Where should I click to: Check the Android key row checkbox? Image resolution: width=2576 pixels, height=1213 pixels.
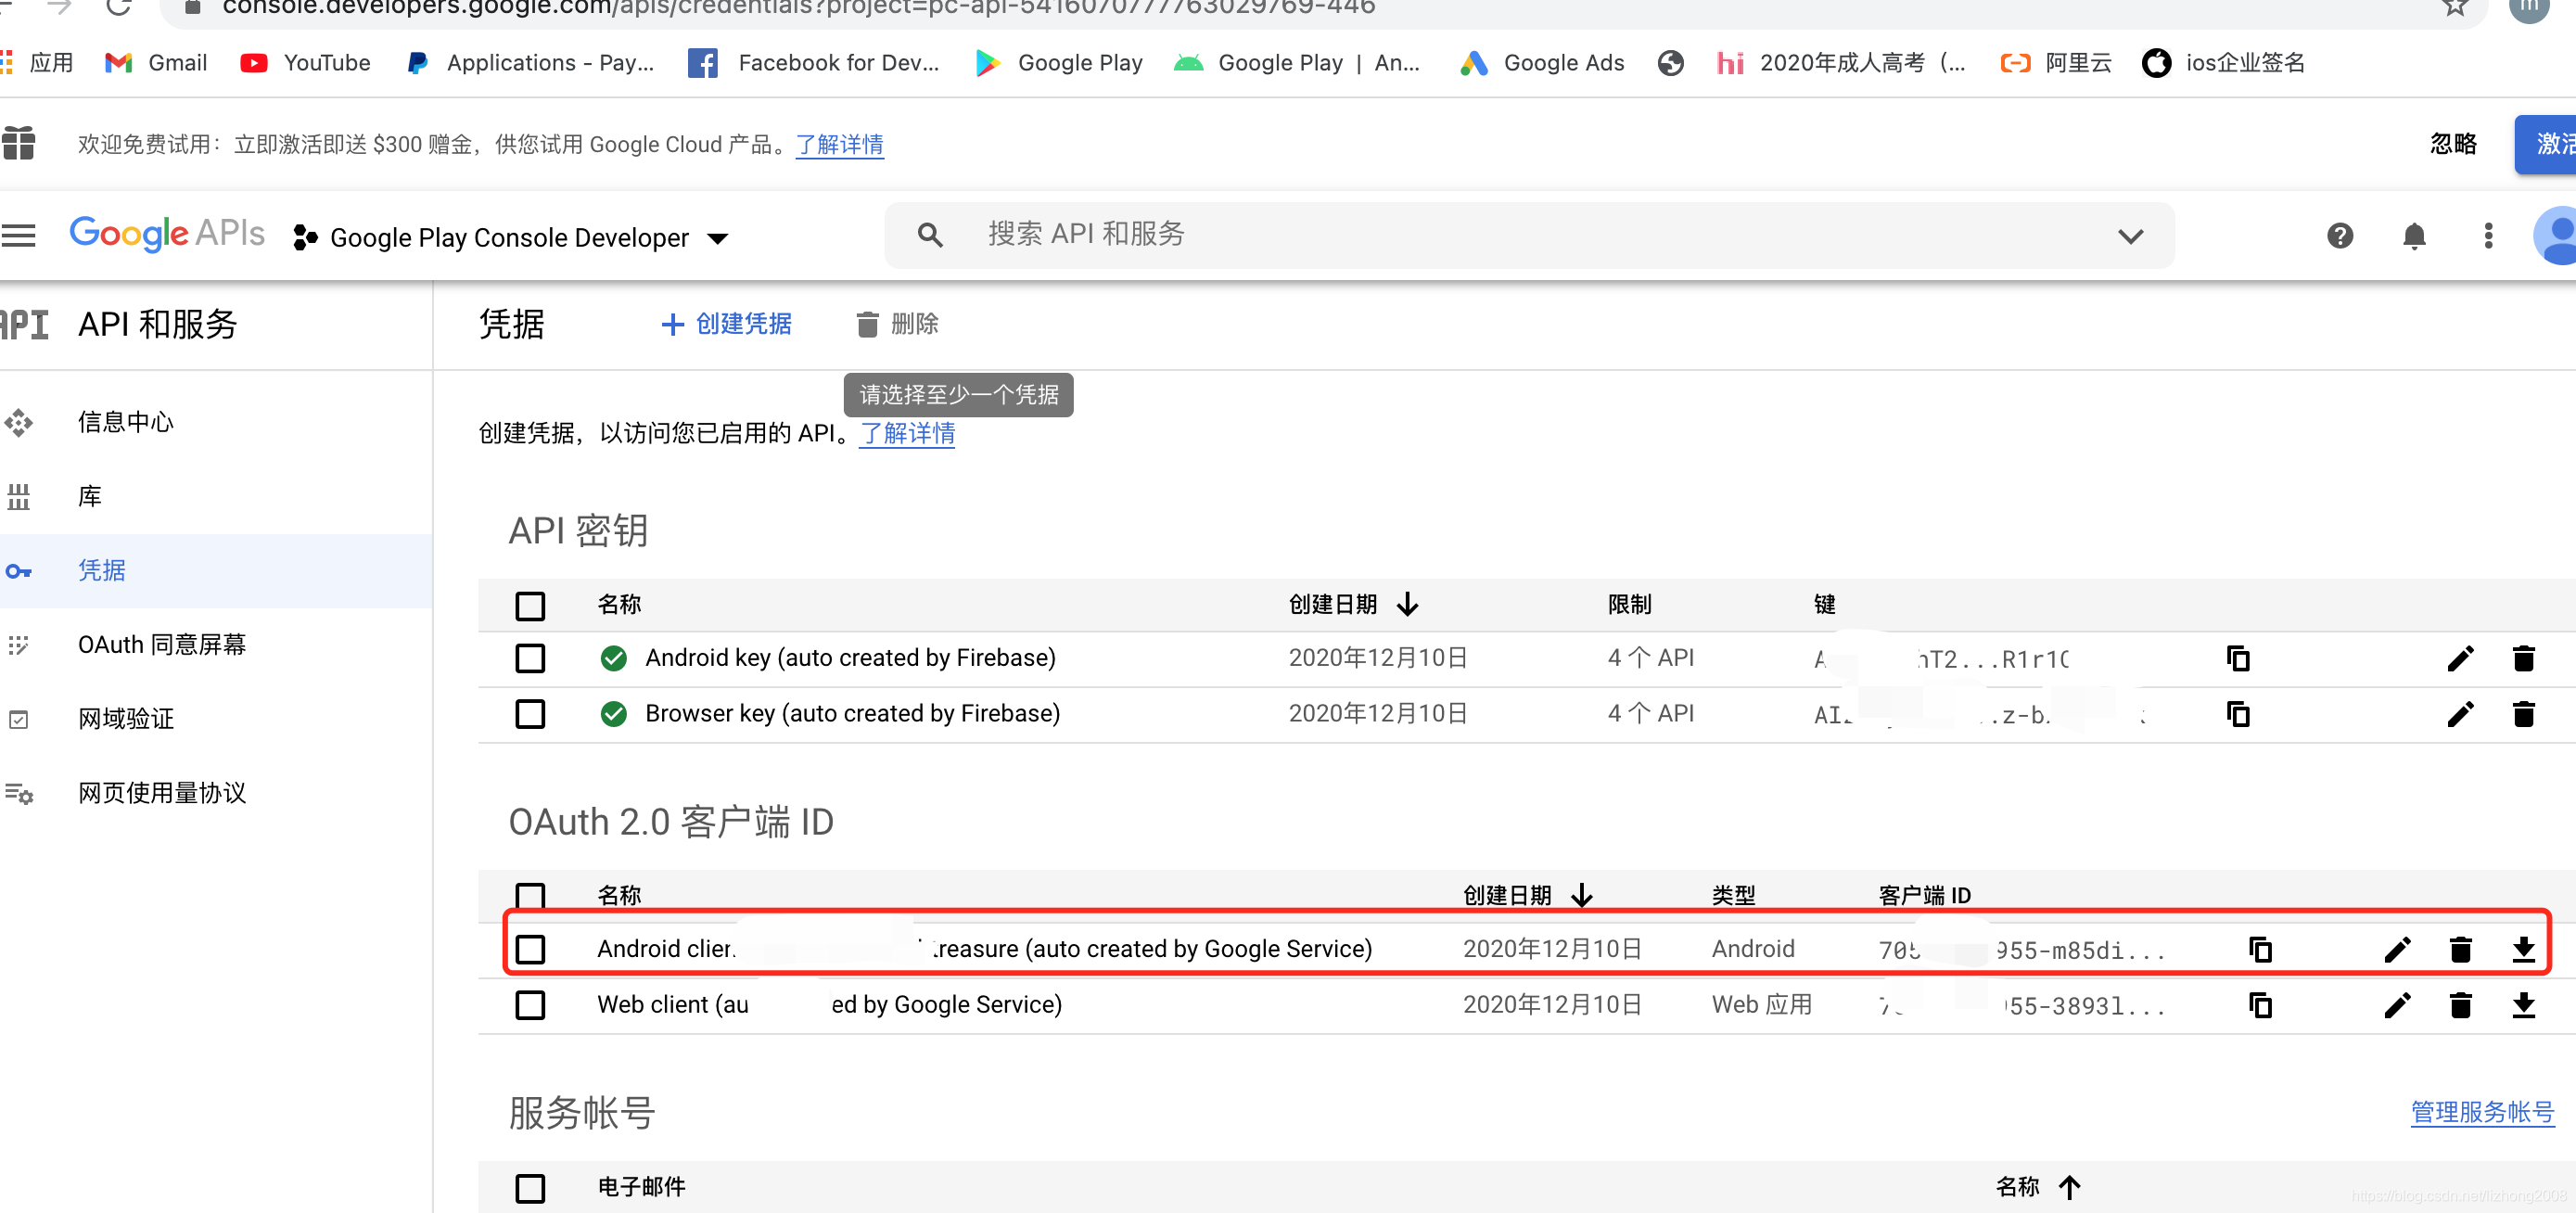click(530, 658)
